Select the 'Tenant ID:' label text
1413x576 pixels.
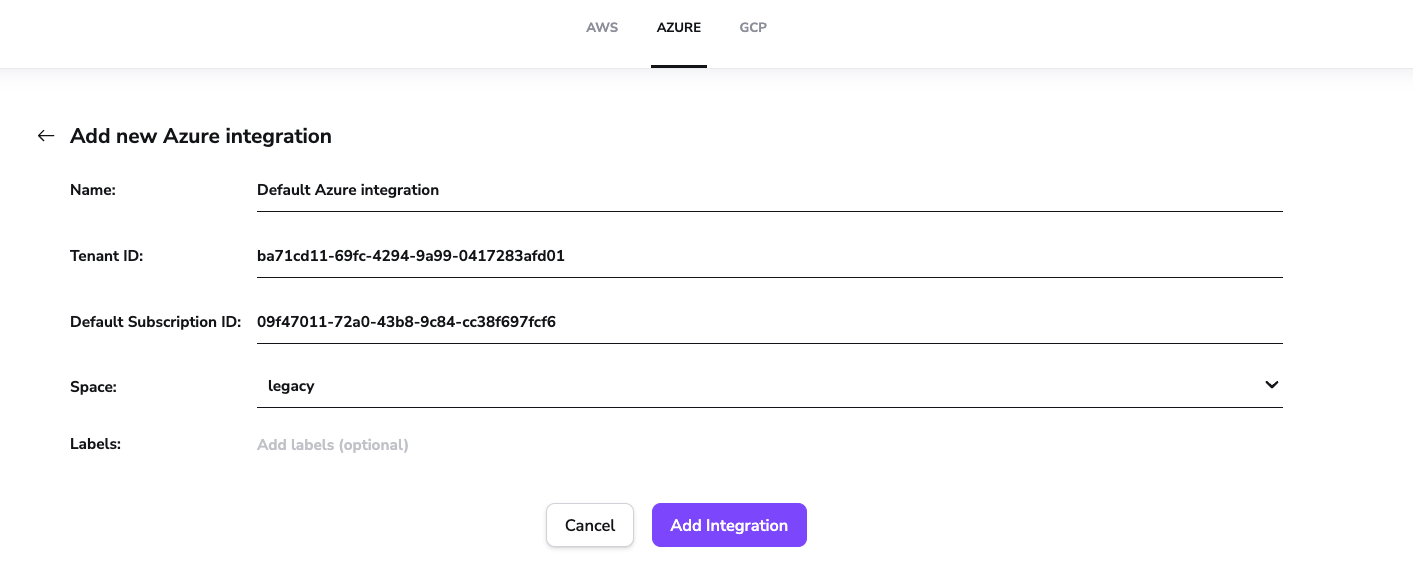pos(107,256)
